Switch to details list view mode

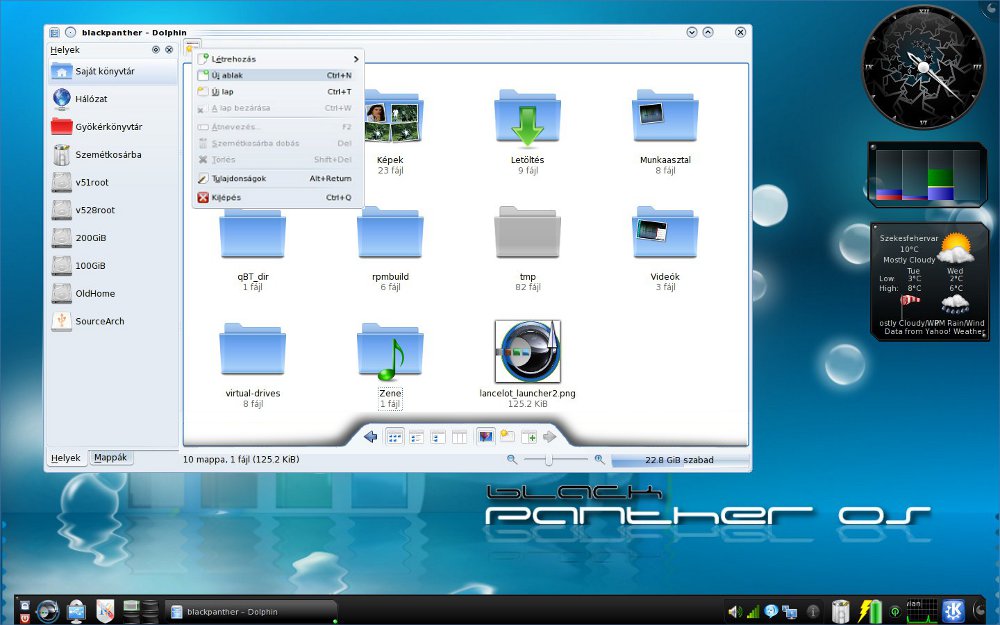(416, 438)
